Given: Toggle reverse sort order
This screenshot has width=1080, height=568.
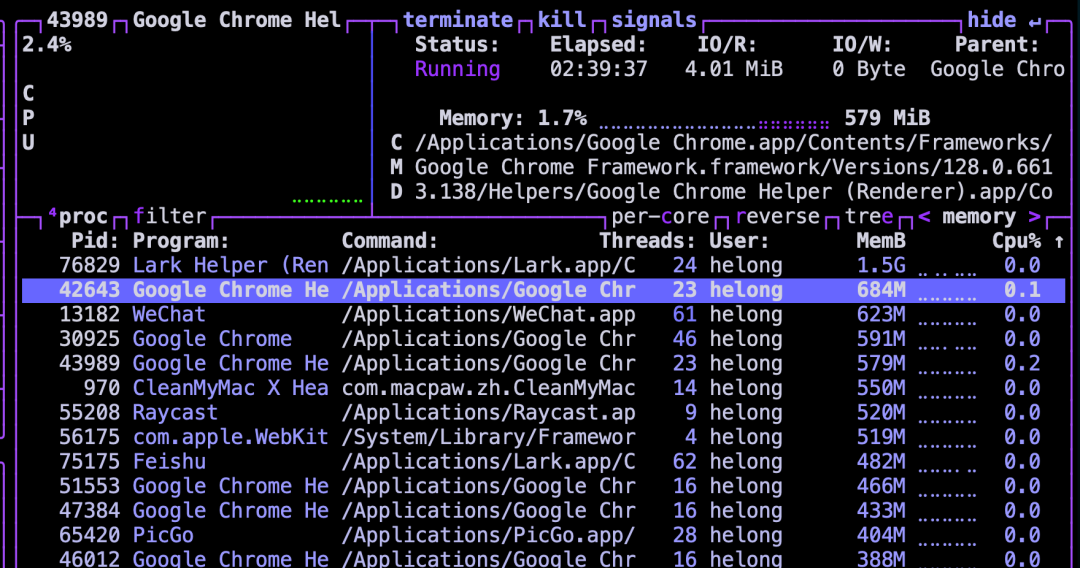Looking at the screenshot, I should pos(777,217).
